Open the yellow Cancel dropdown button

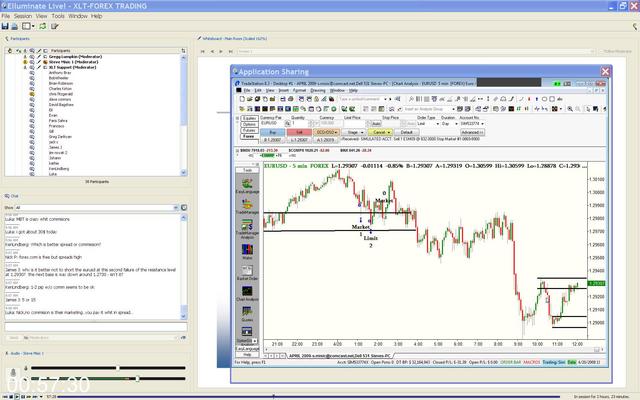click(x=380, y=132)
